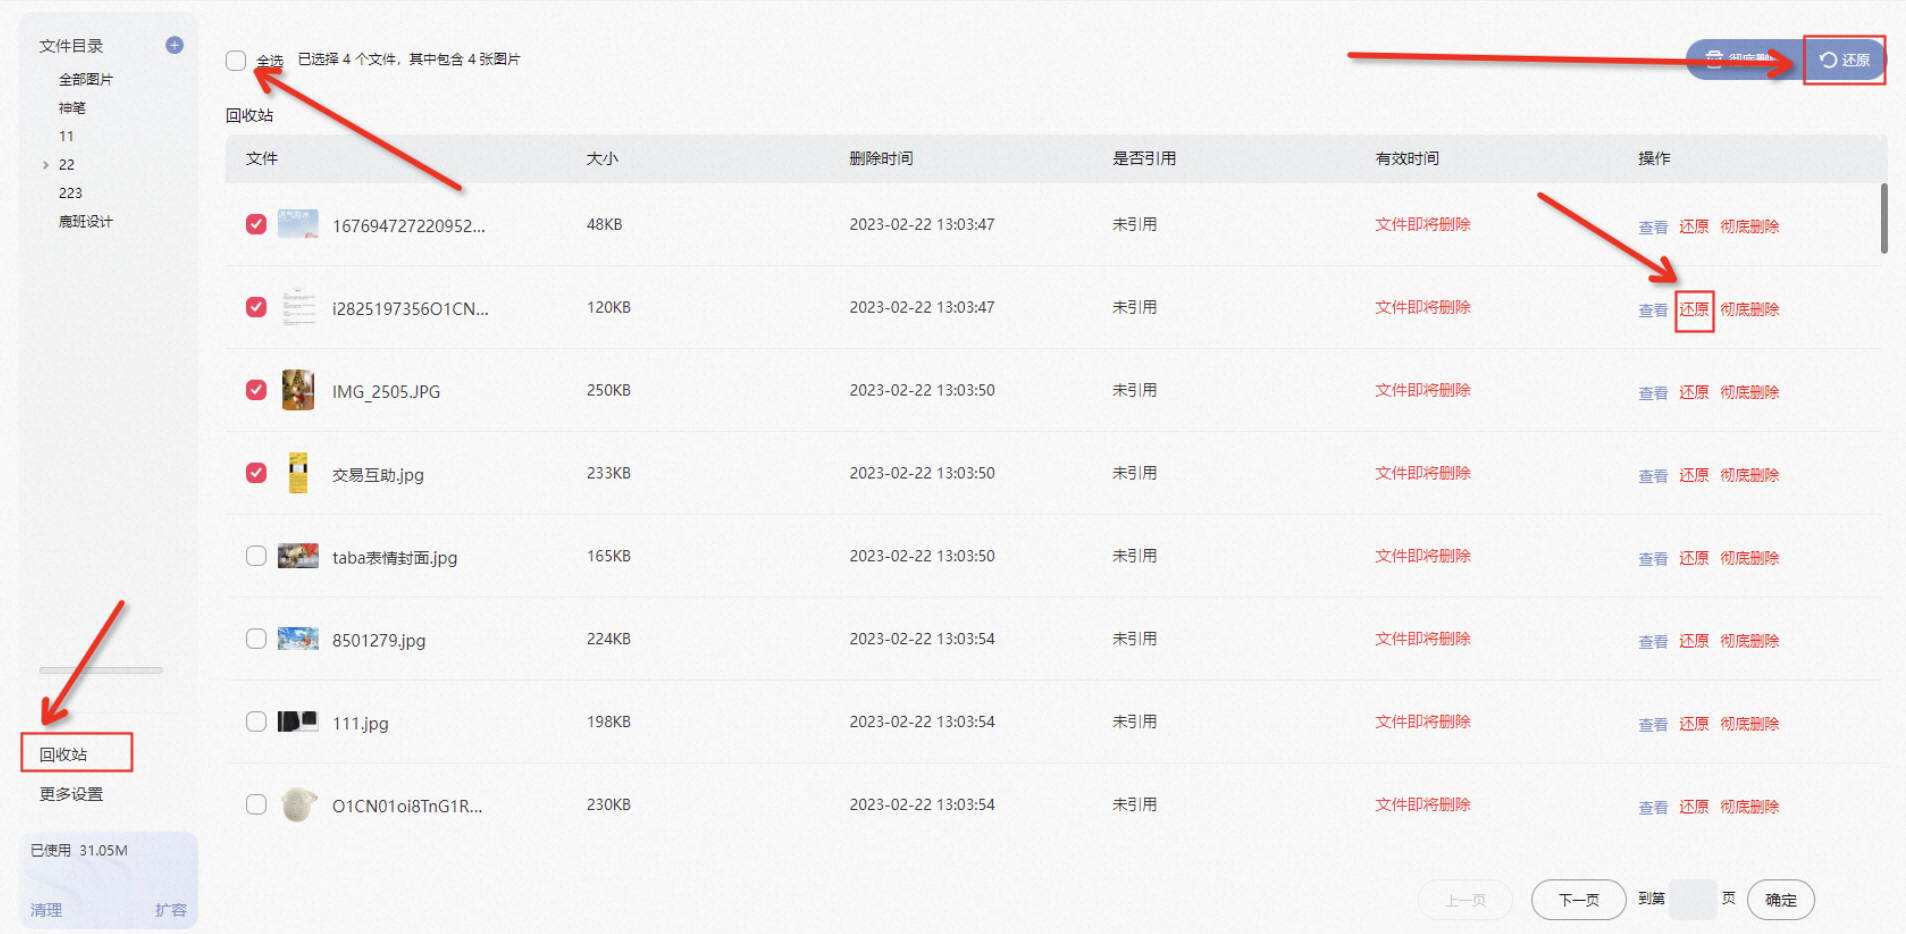Click 下一页 next page button

(x=1578, y=900)
